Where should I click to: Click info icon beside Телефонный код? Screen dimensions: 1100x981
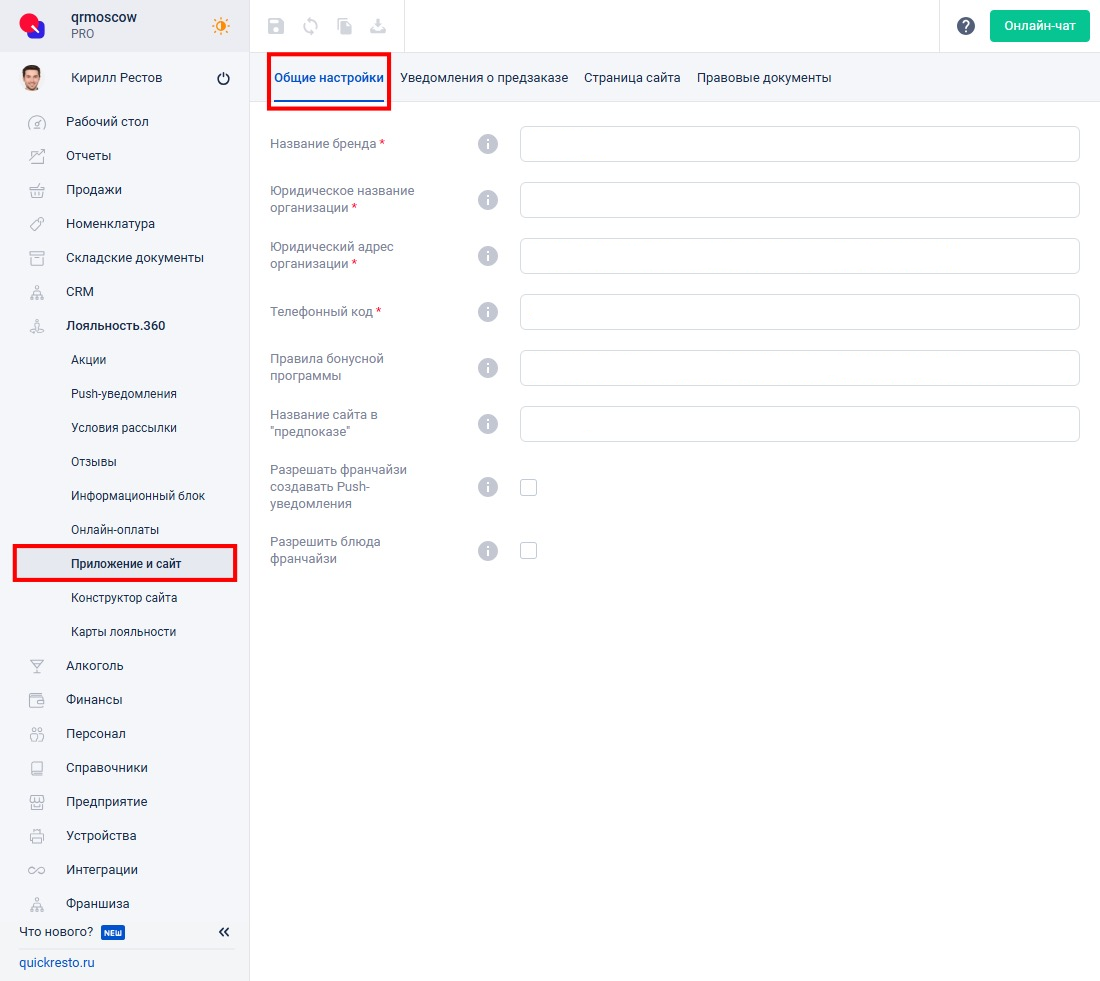point(487,312)
